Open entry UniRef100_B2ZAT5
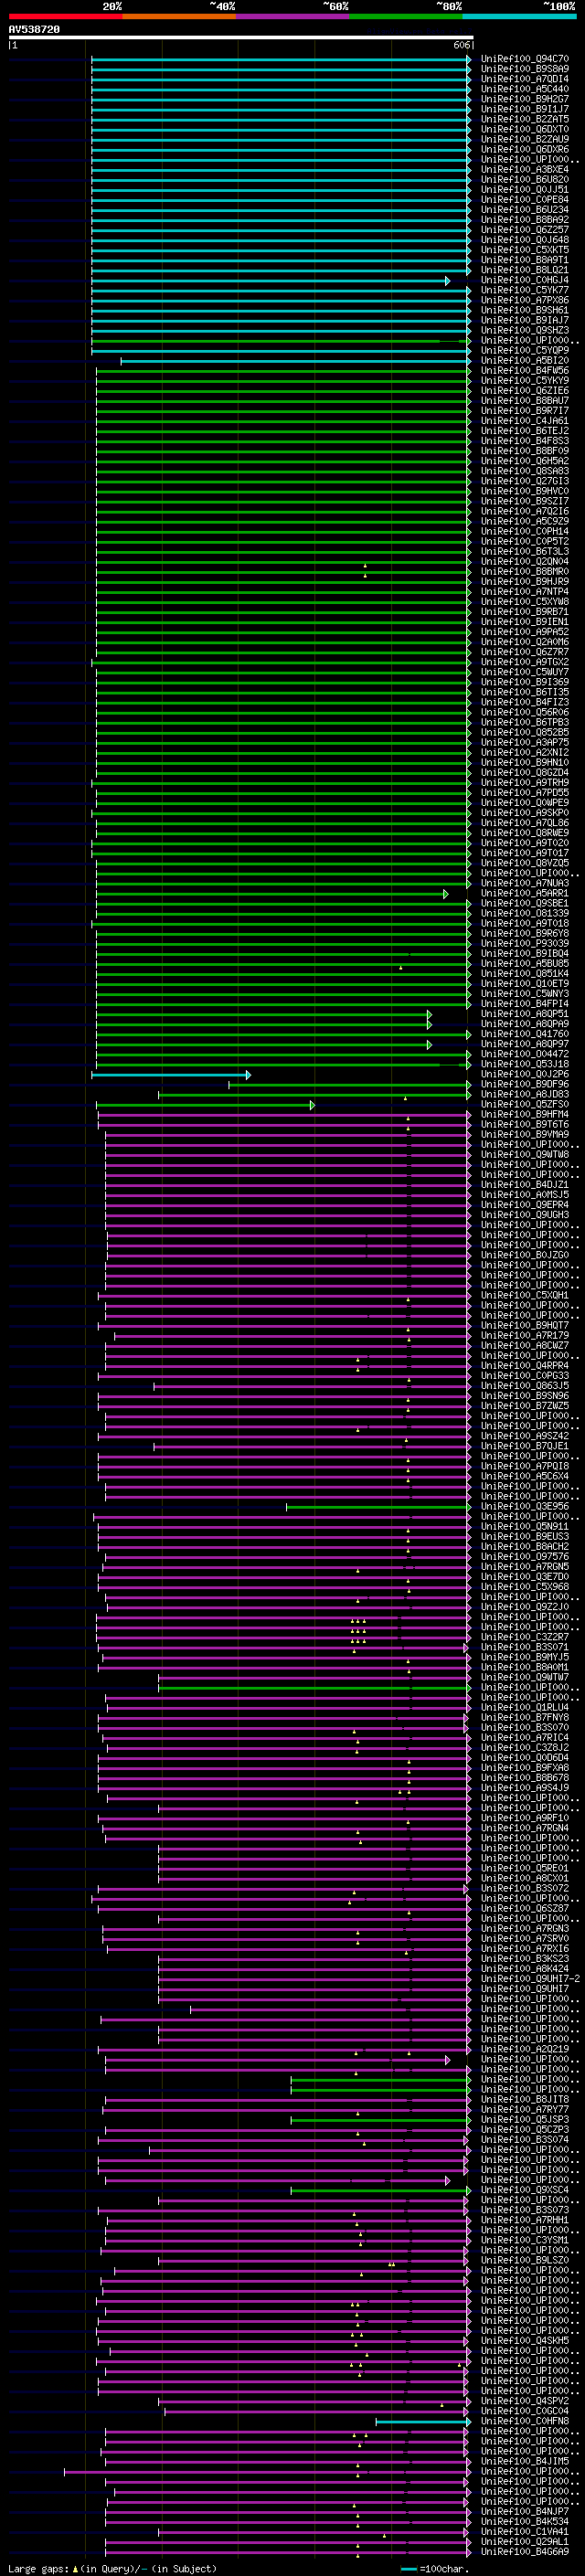The height and width of the screenshot is (2576, 585). coord(525,119)
